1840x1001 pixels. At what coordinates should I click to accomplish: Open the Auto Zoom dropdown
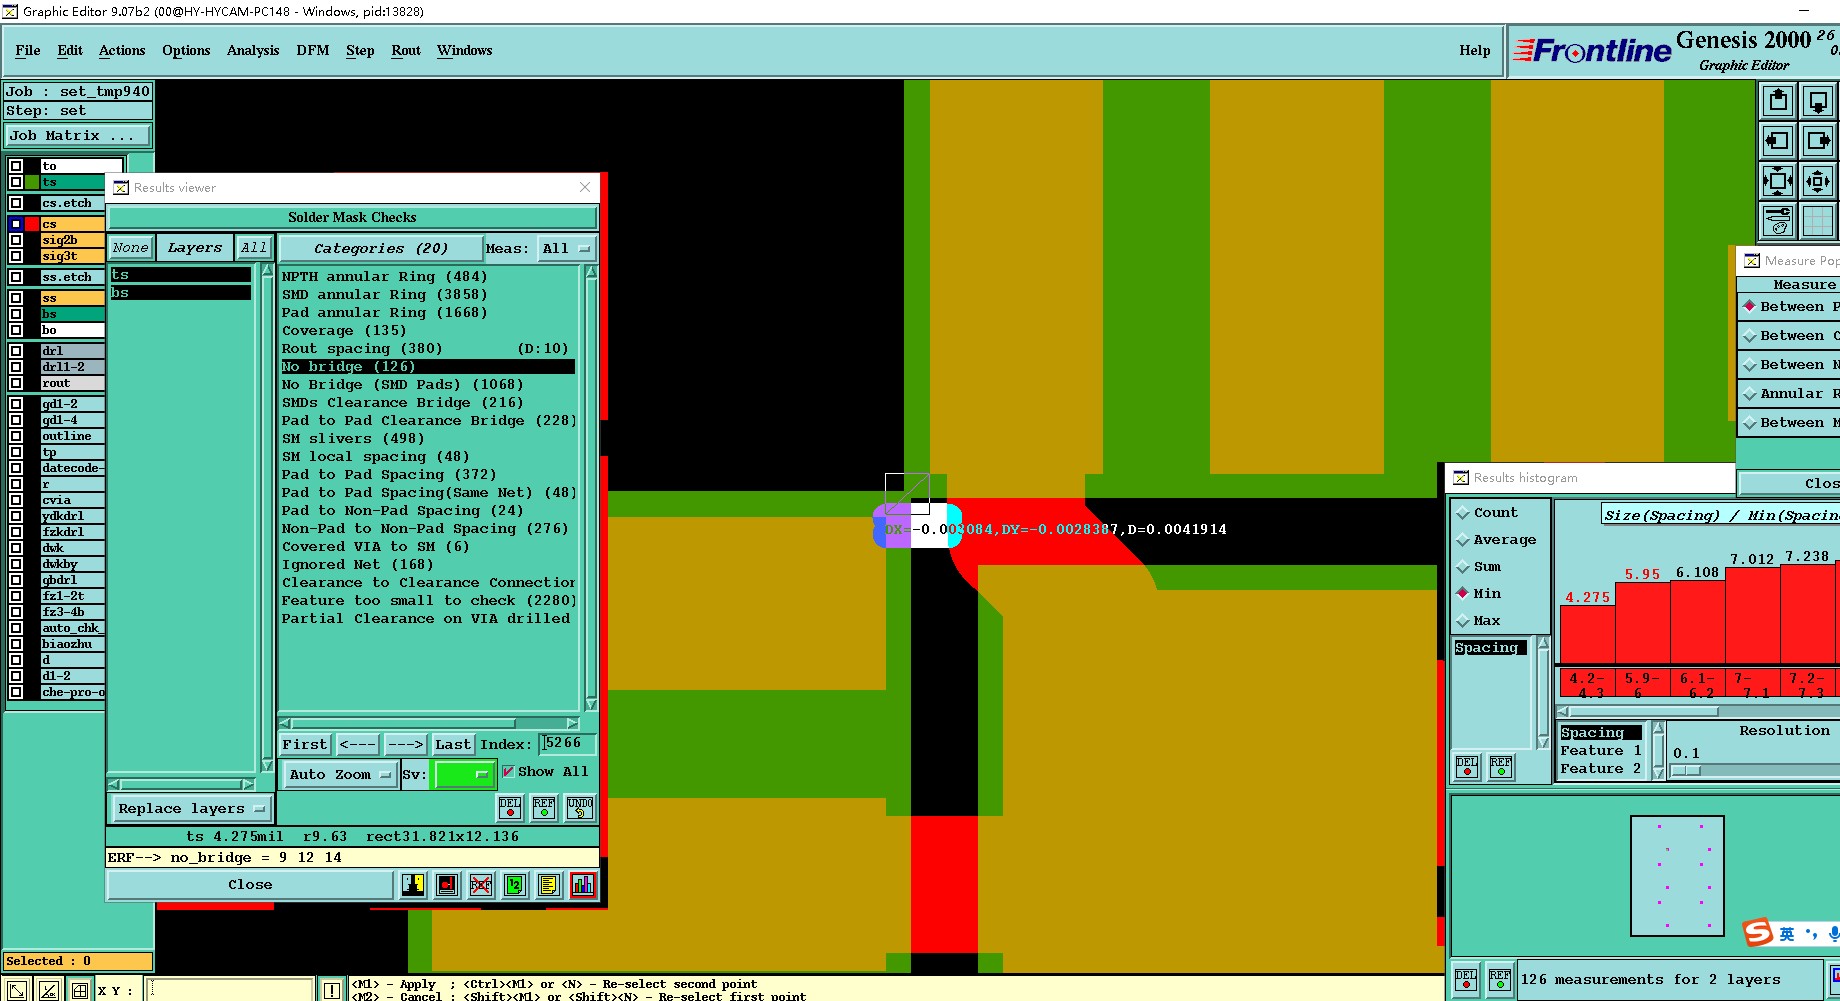(339, 775)
